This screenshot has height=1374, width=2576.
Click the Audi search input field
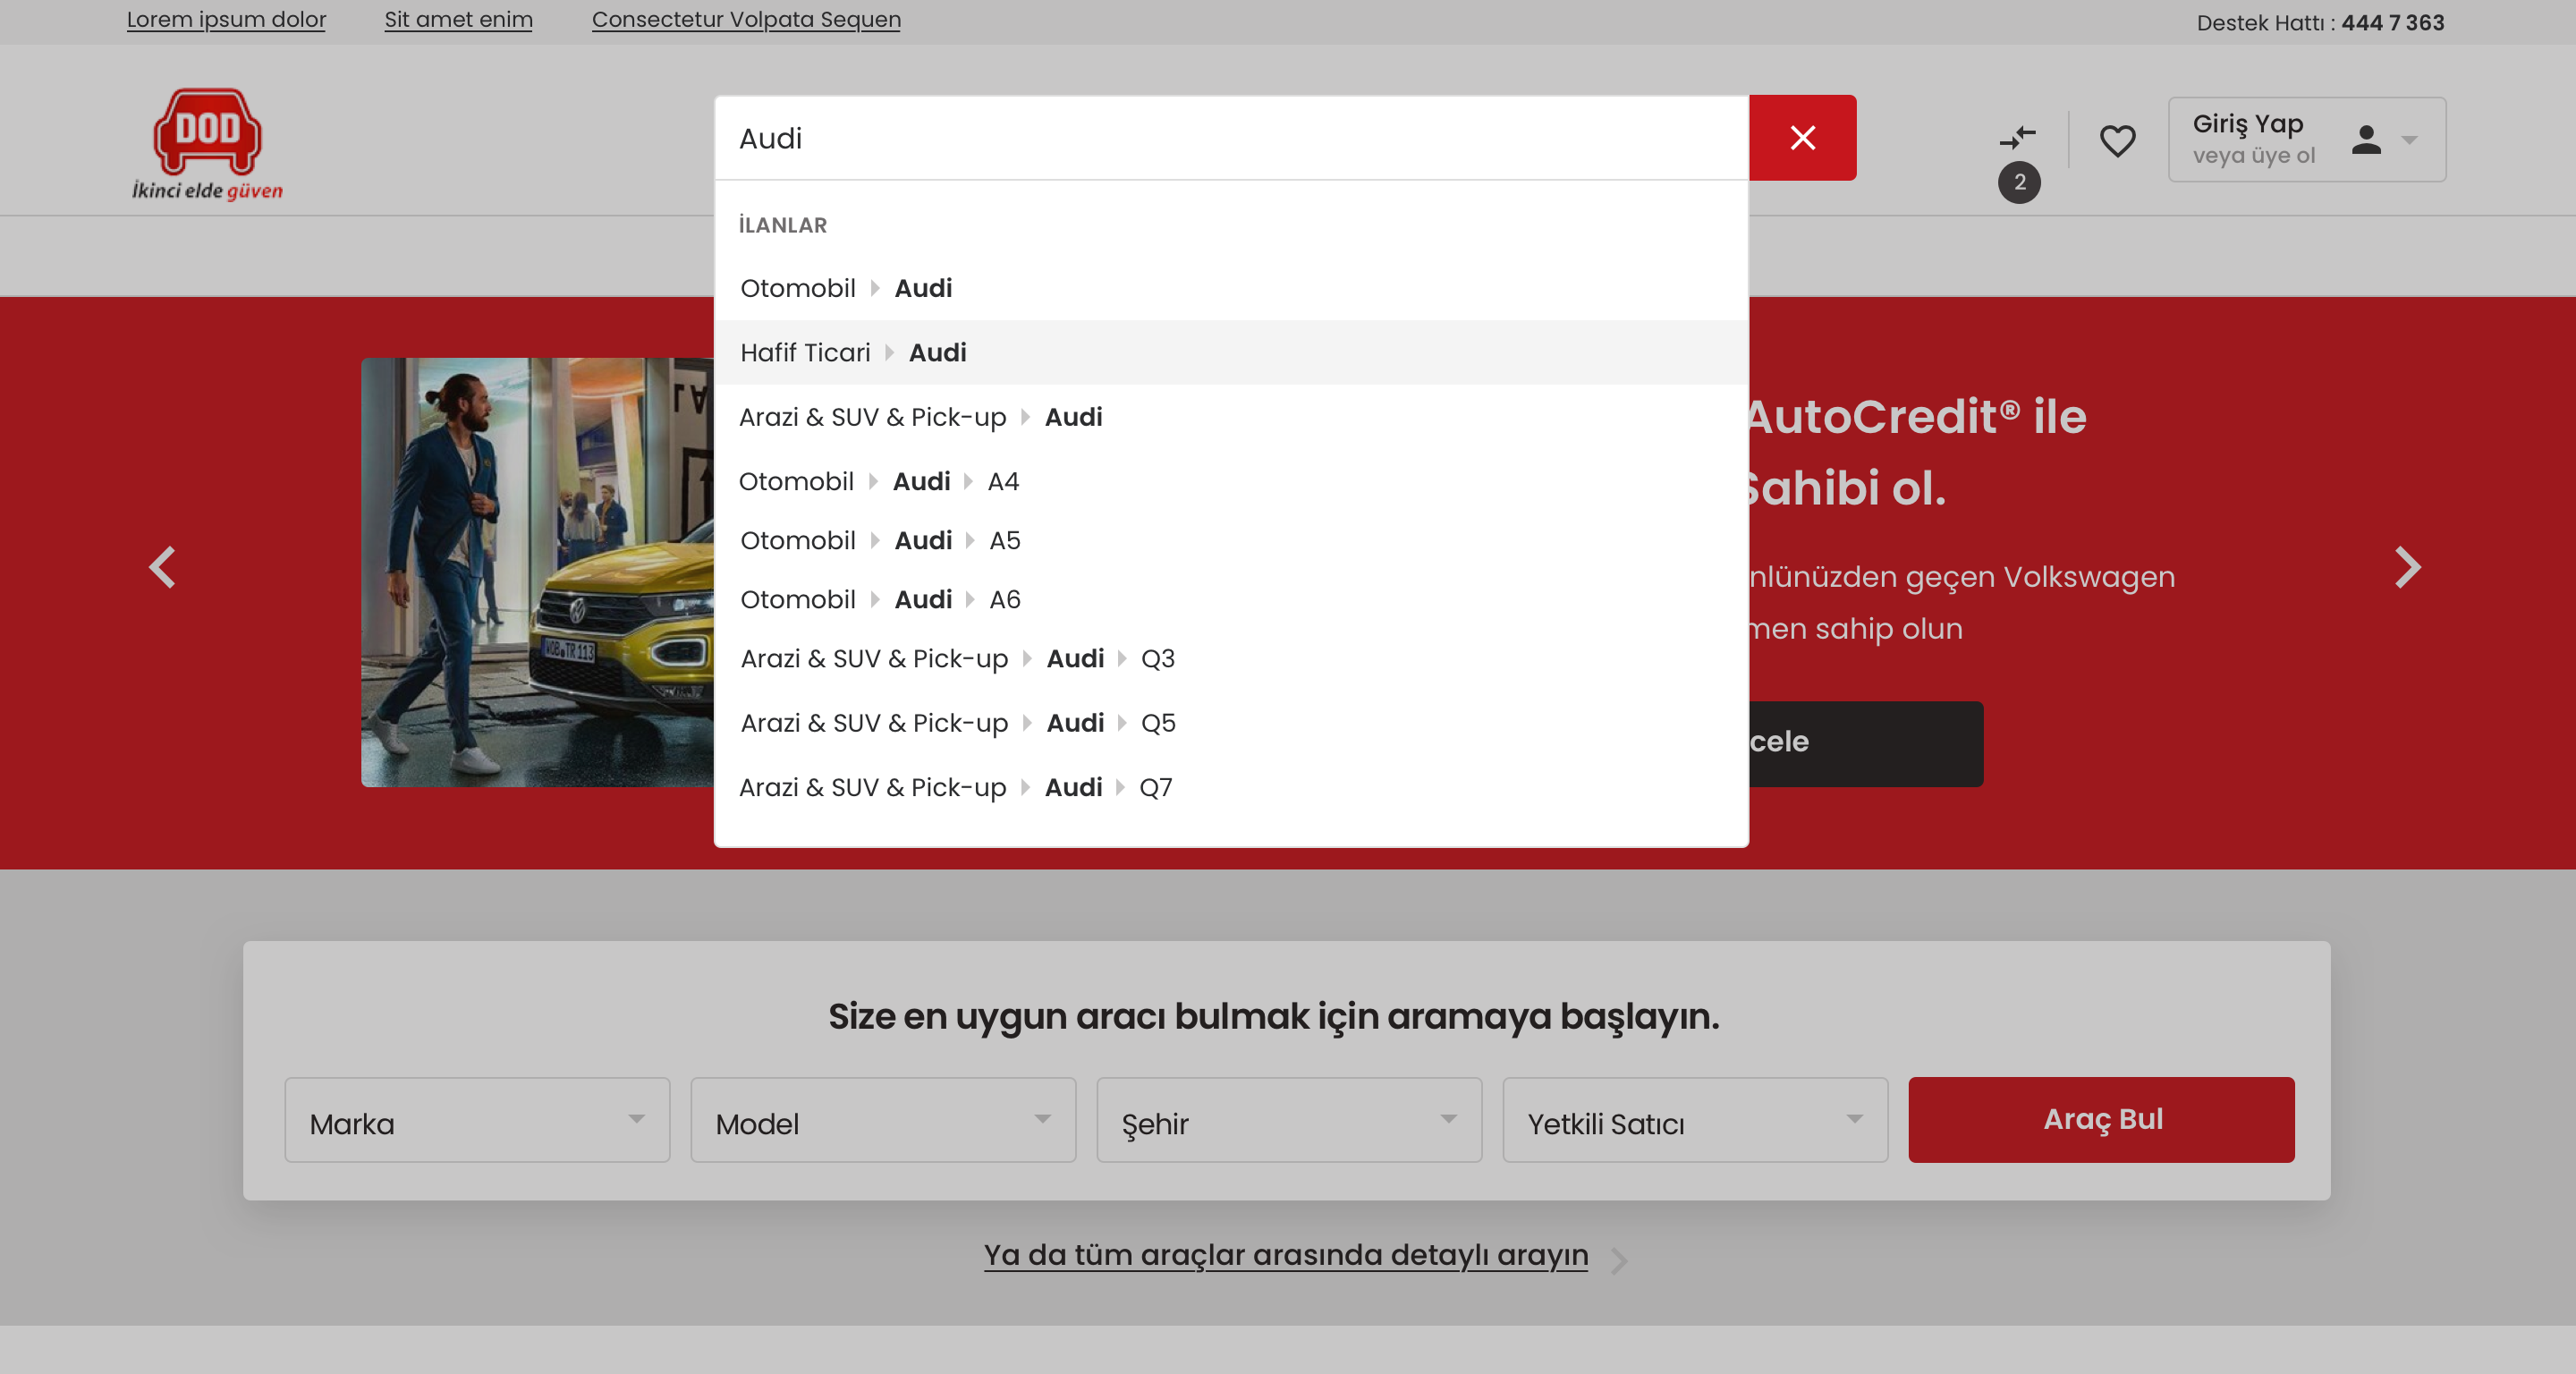click(1232, 138)
